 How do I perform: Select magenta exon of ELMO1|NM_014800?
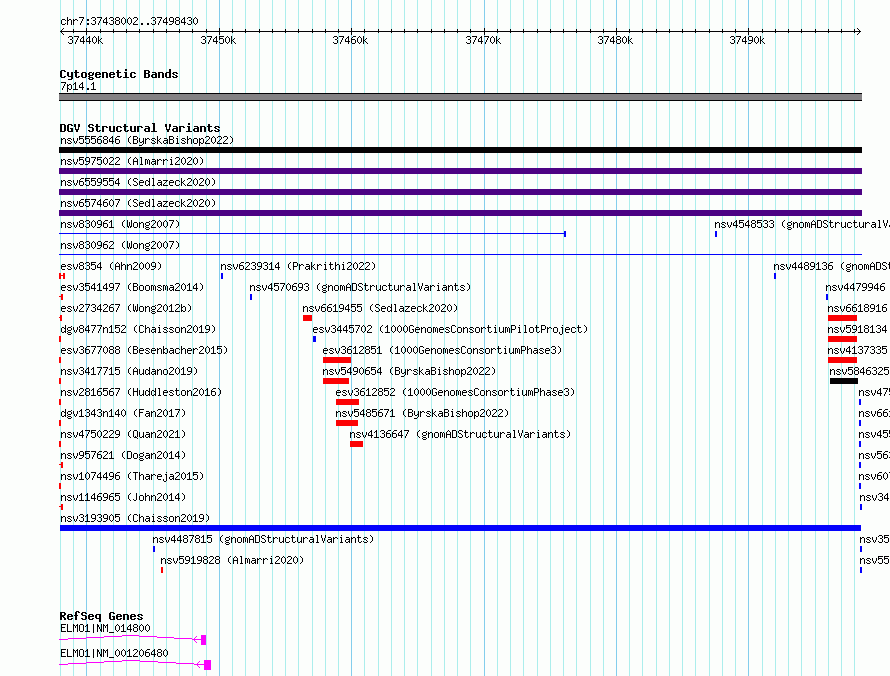point(204,640)
